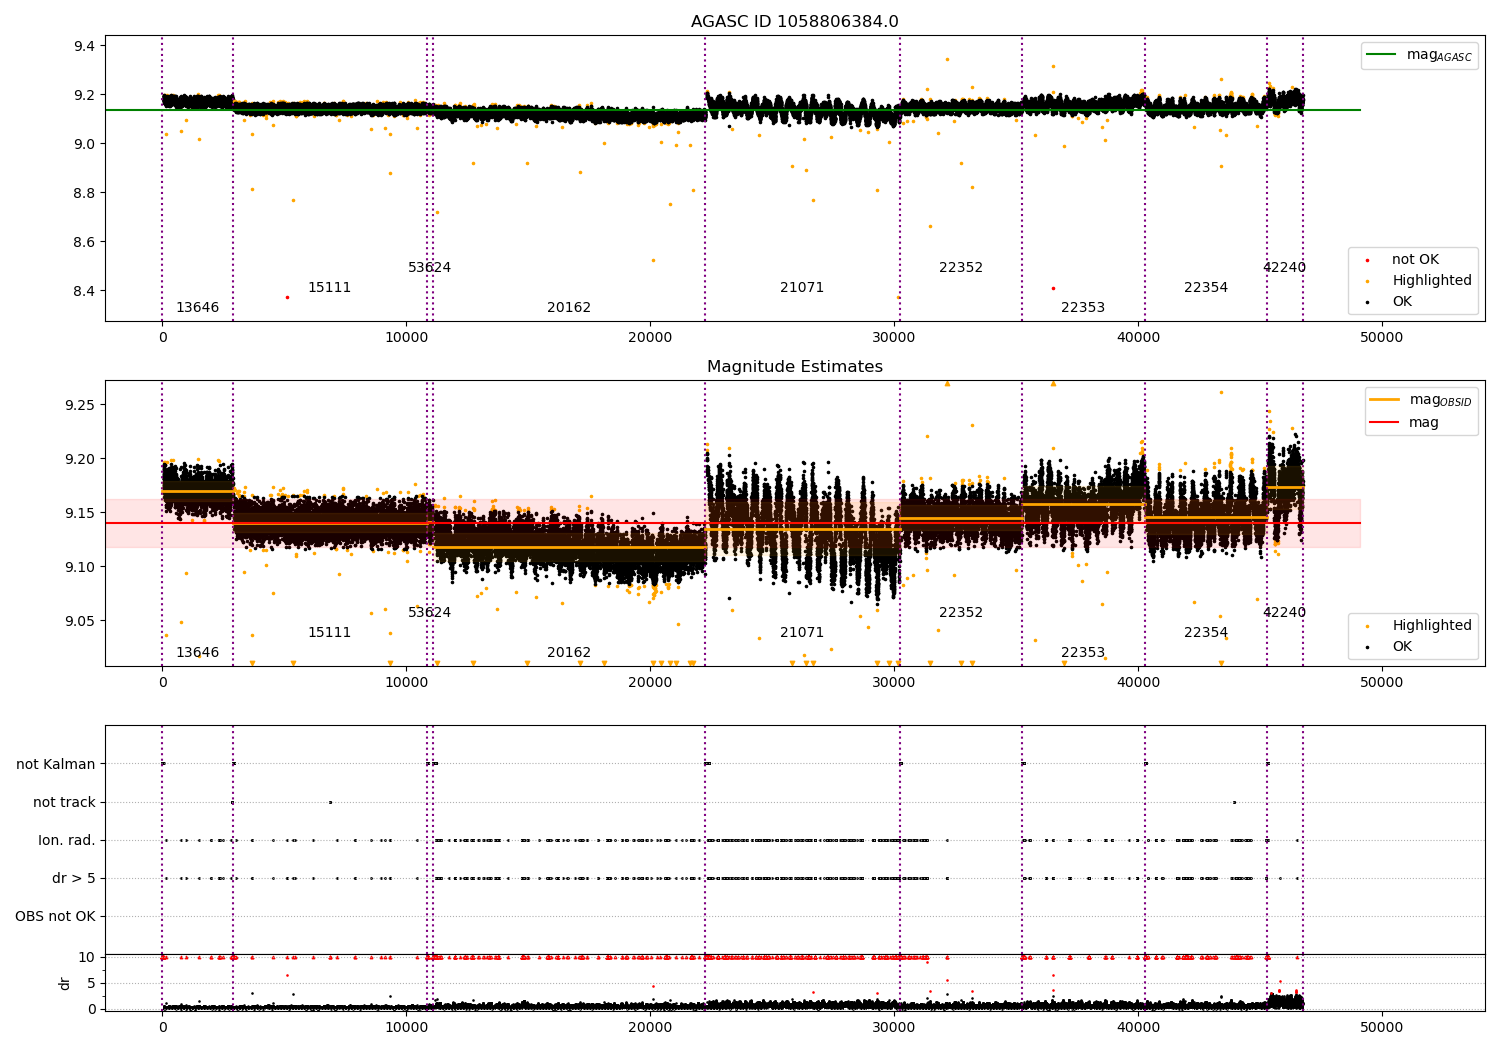Click x-axis tick 30000 under the bottom plot
Viewport: 1500px width, 1050px height.
coord(894,1027)
